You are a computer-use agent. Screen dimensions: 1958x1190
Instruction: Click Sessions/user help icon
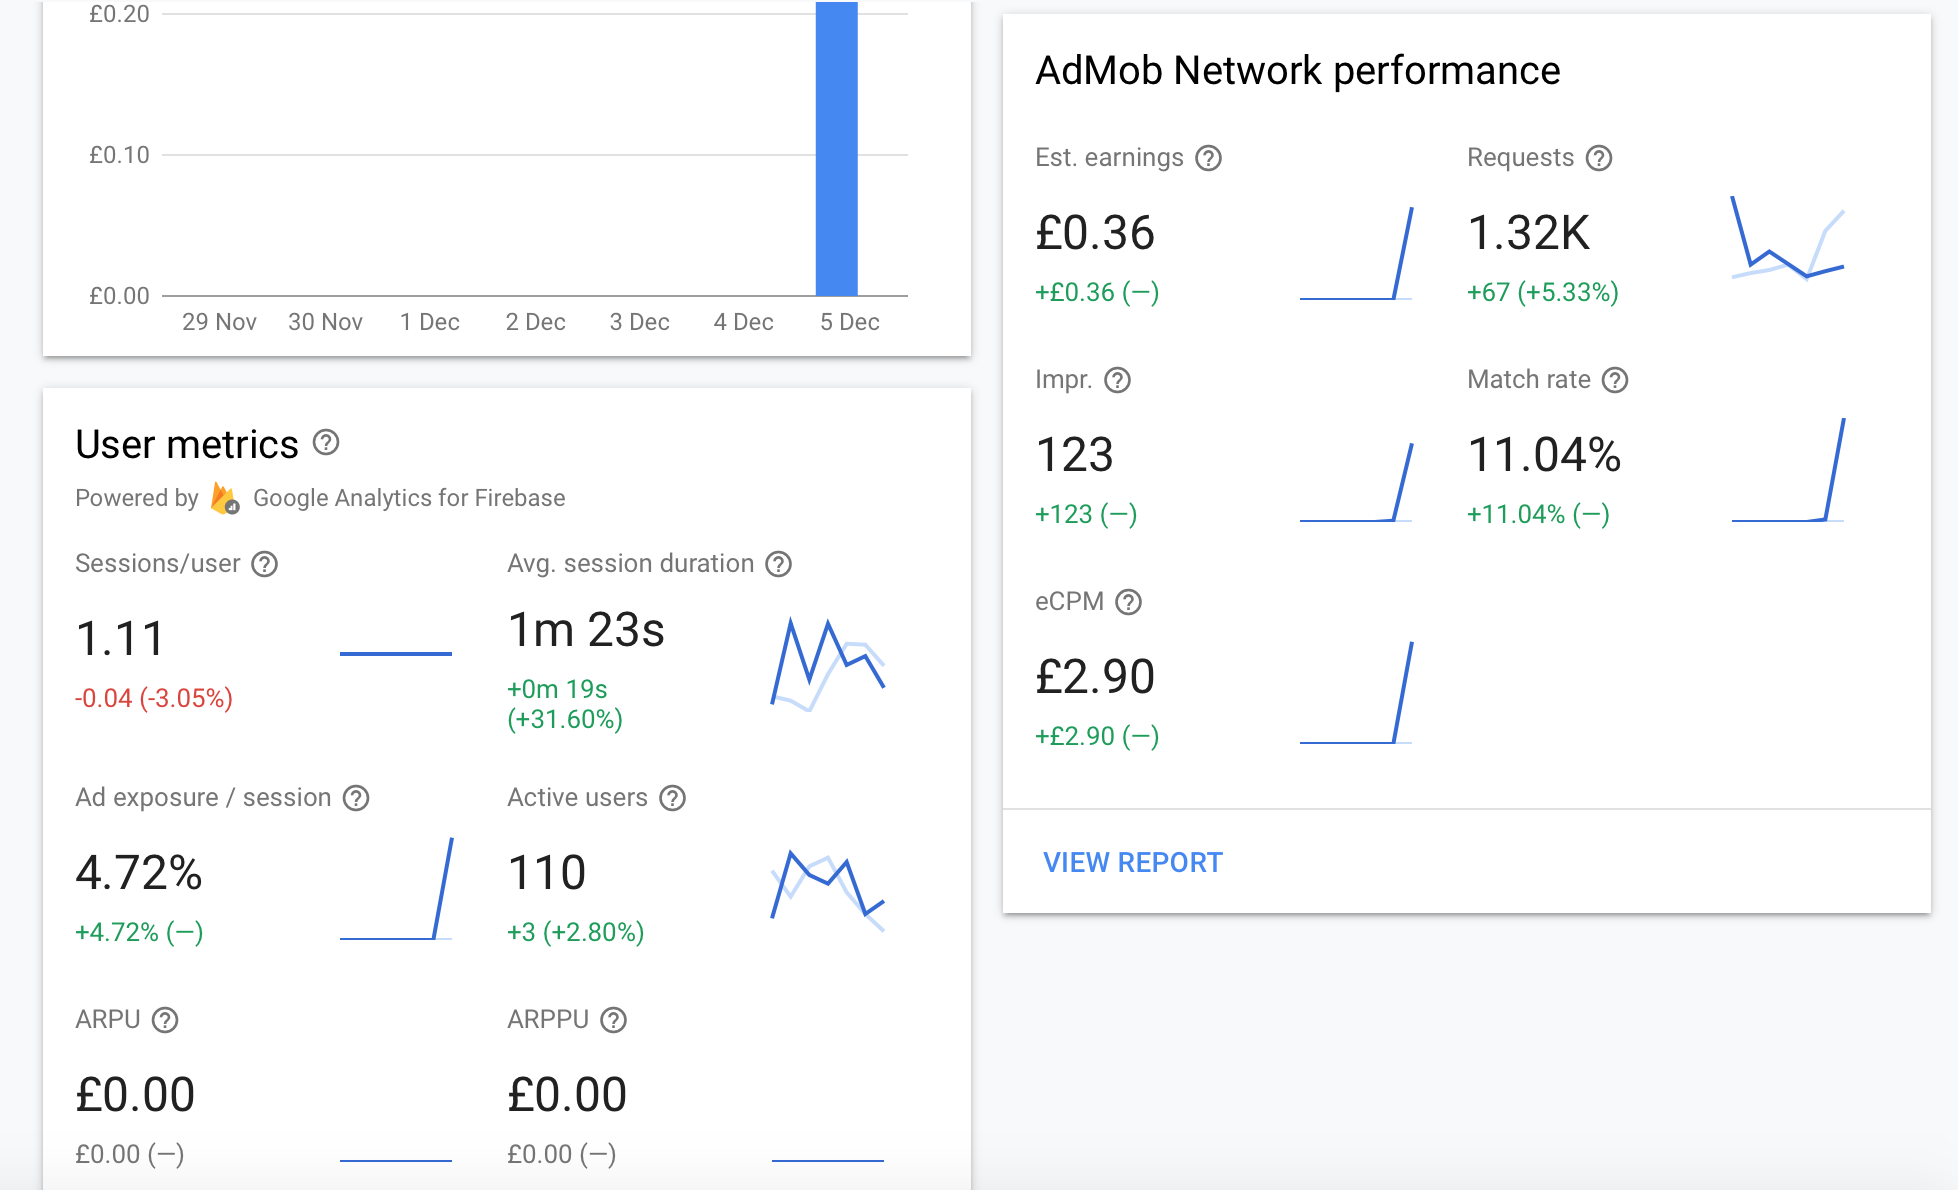click(x=264, y=564)
